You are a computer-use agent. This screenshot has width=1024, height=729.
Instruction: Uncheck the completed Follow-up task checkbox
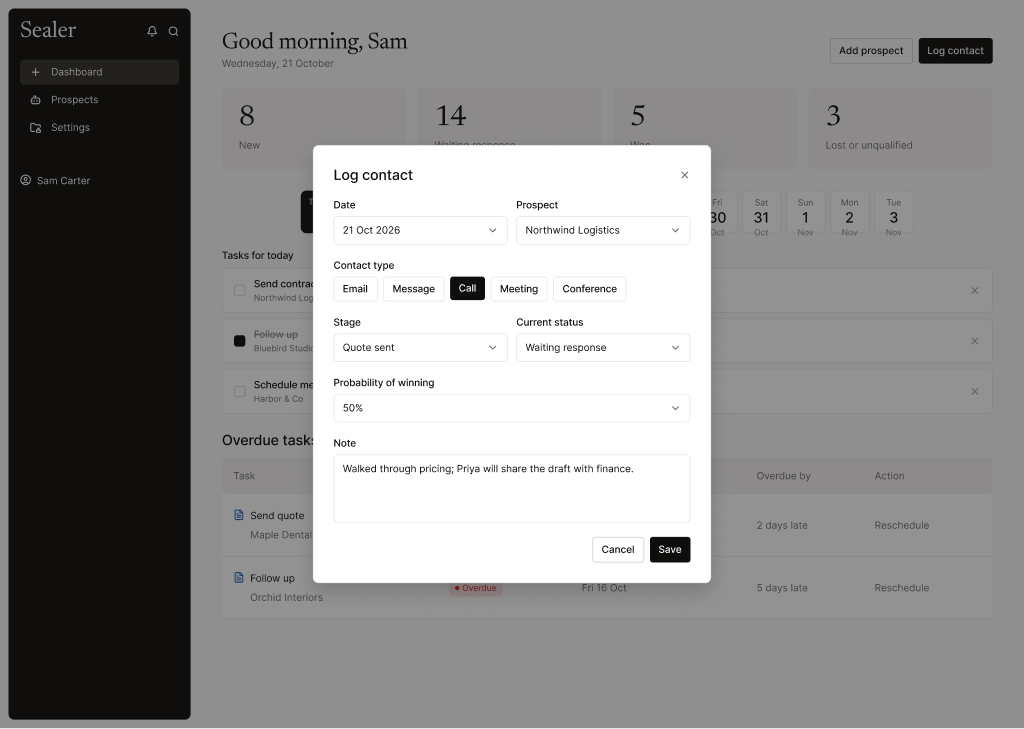(x=240, y=341)
